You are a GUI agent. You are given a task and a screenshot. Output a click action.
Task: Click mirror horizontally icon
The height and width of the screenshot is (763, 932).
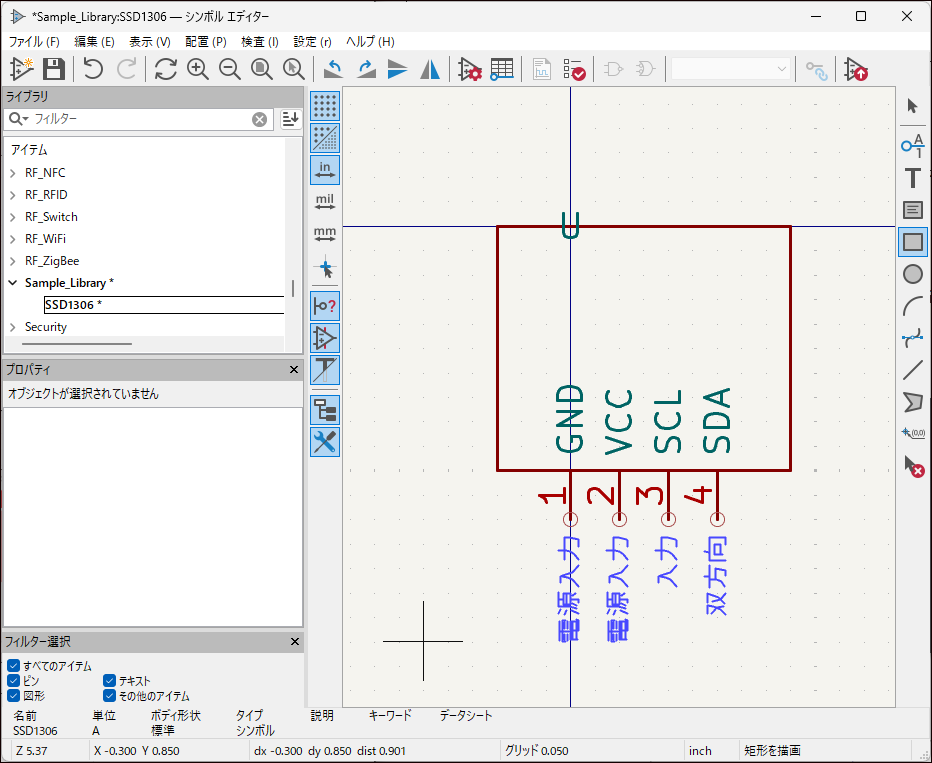coord(430,69)
